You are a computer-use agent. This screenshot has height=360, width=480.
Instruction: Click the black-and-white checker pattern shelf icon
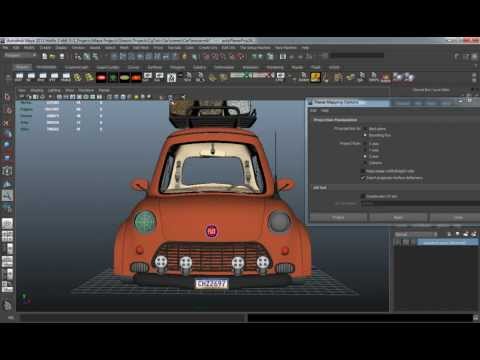[x=171, y=78]
